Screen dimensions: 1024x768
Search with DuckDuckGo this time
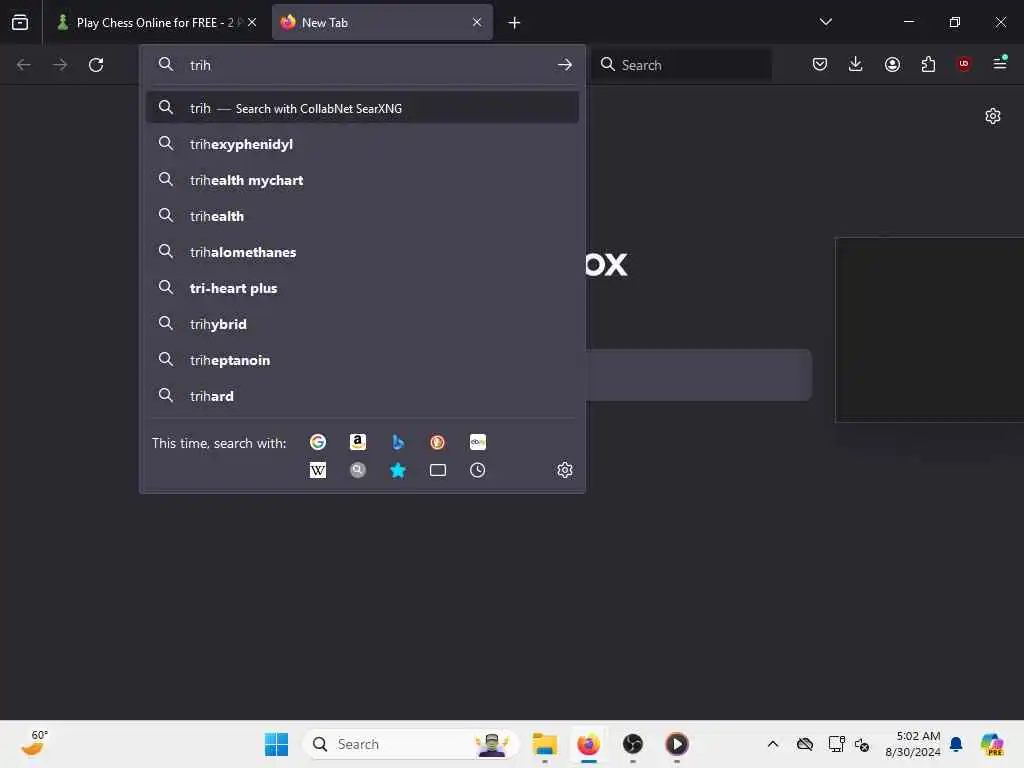coord(438,442)
